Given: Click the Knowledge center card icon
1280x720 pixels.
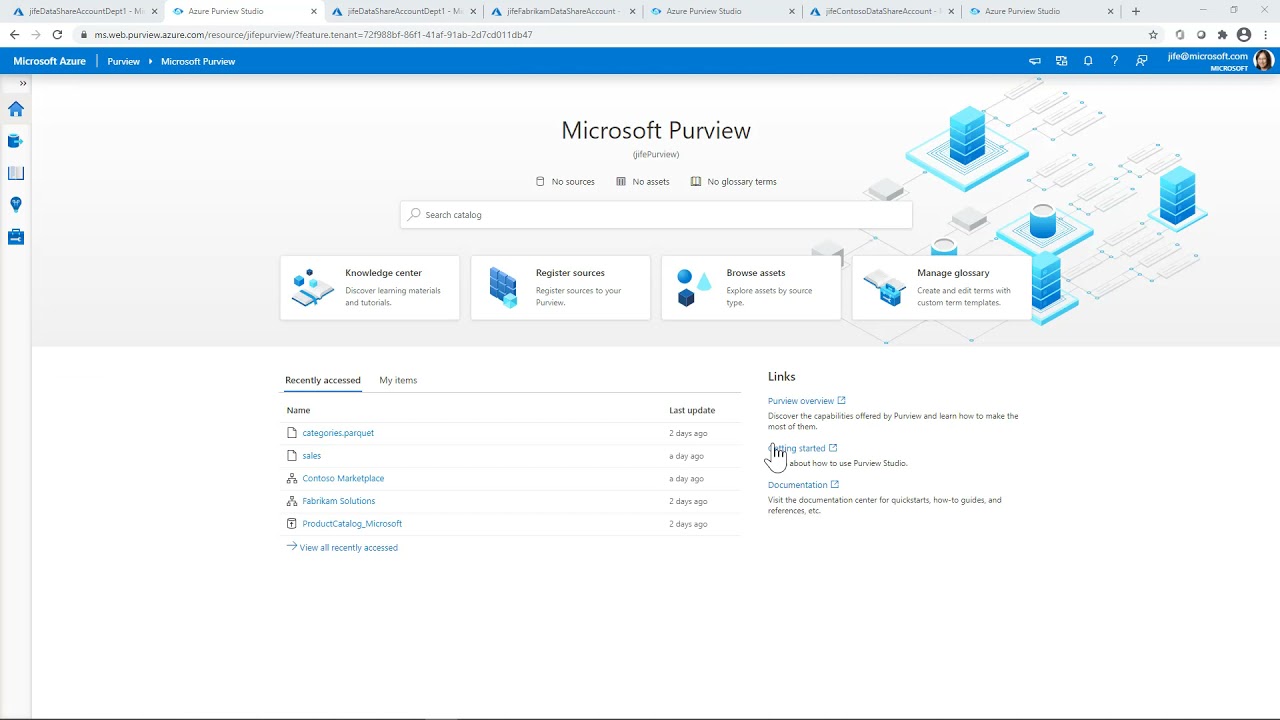Looking at the screenshot, I should tap(312, 288).
